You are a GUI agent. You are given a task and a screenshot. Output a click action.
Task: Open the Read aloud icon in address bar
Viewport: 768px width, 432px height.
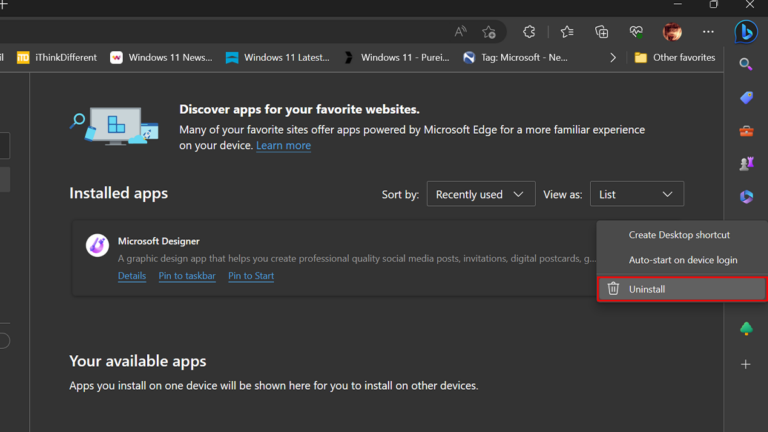point(460,32)
